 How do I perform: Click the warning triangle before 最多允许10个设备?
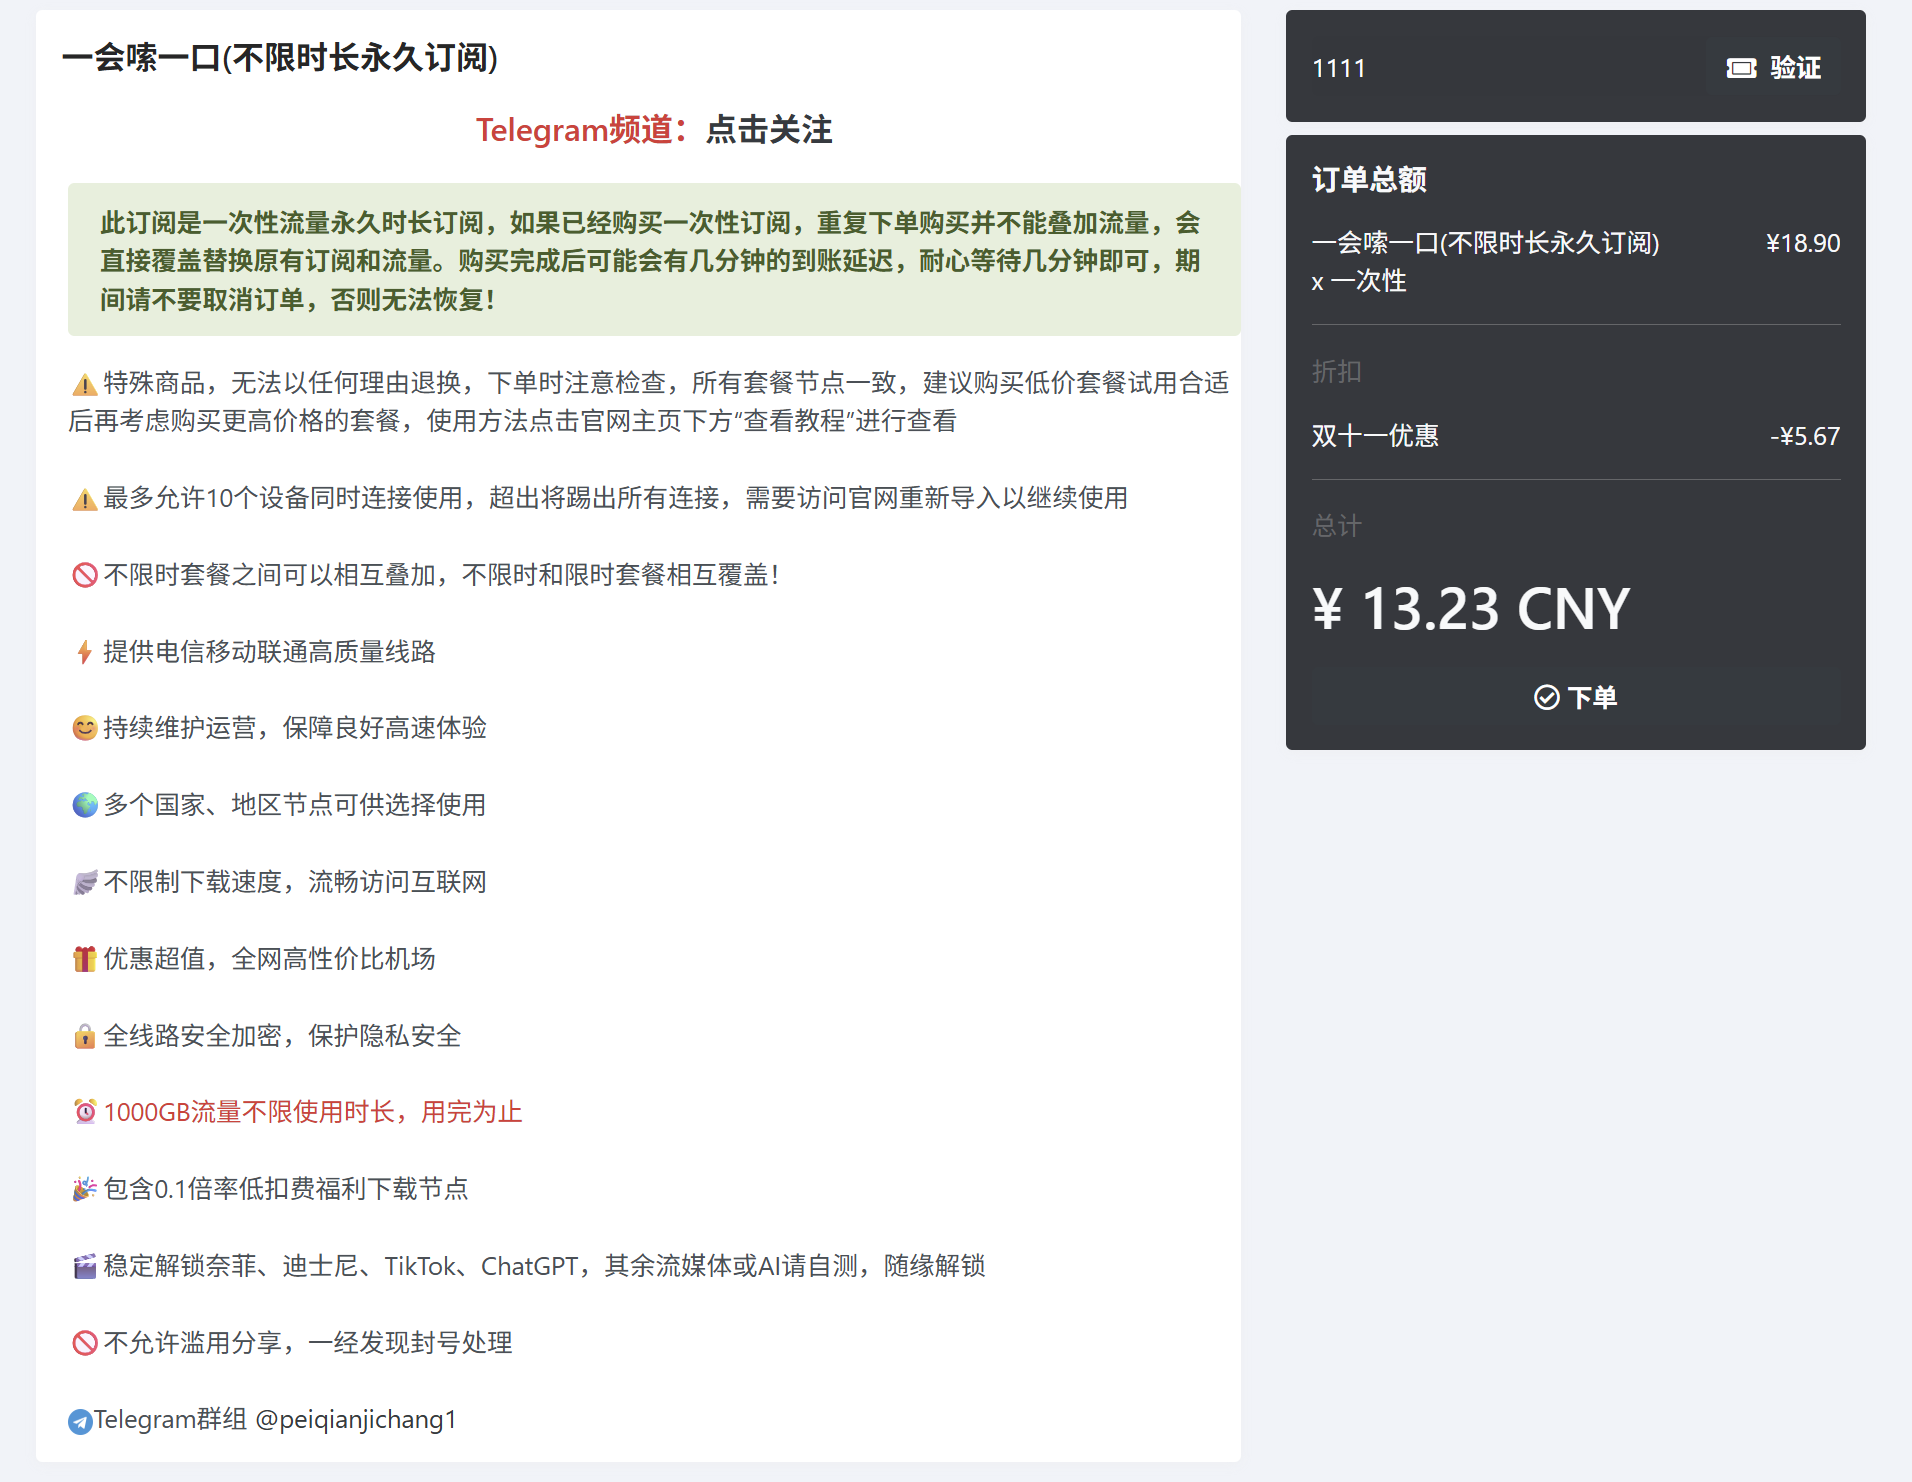(x=85, y=499)
